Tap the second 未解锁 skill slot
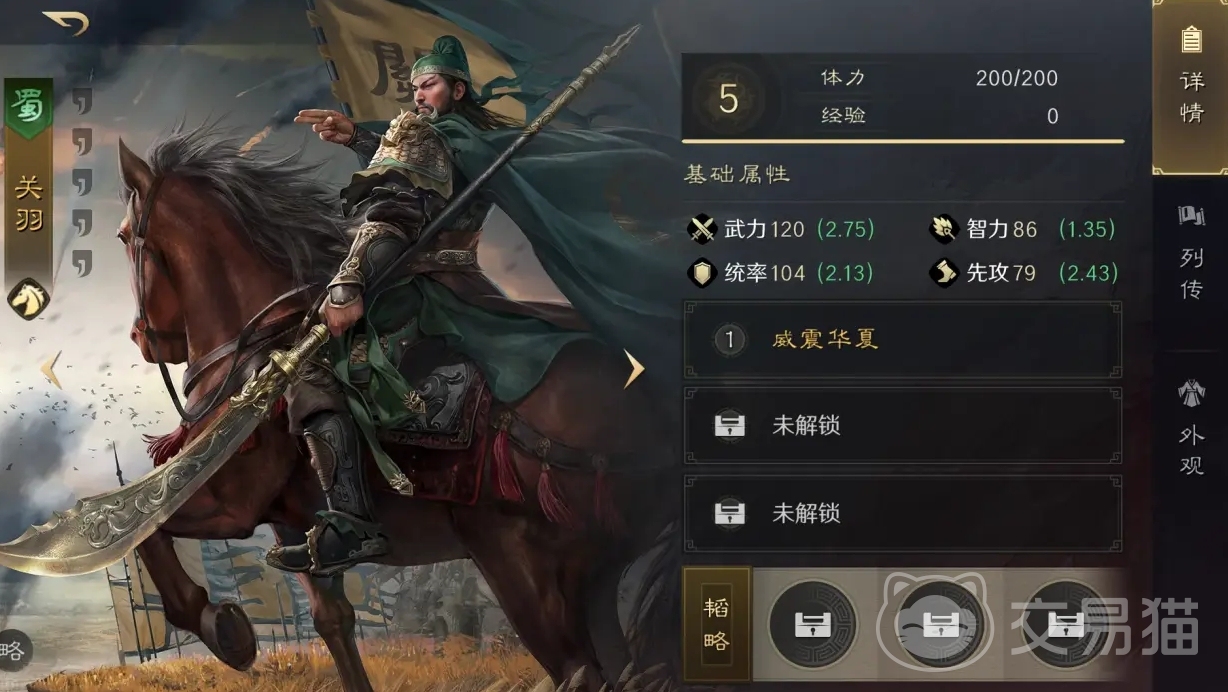 point(903,514)
